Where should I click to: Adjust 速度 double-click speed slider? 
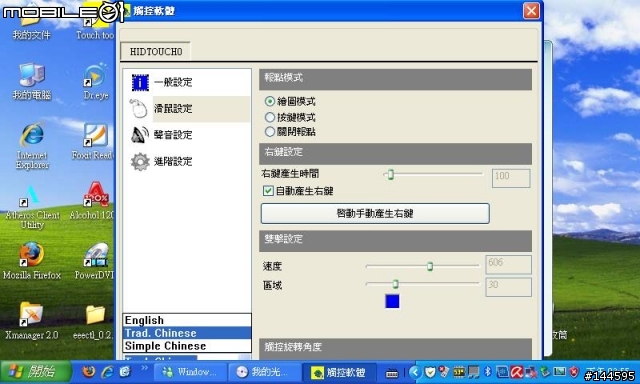(x=430, y=266)
